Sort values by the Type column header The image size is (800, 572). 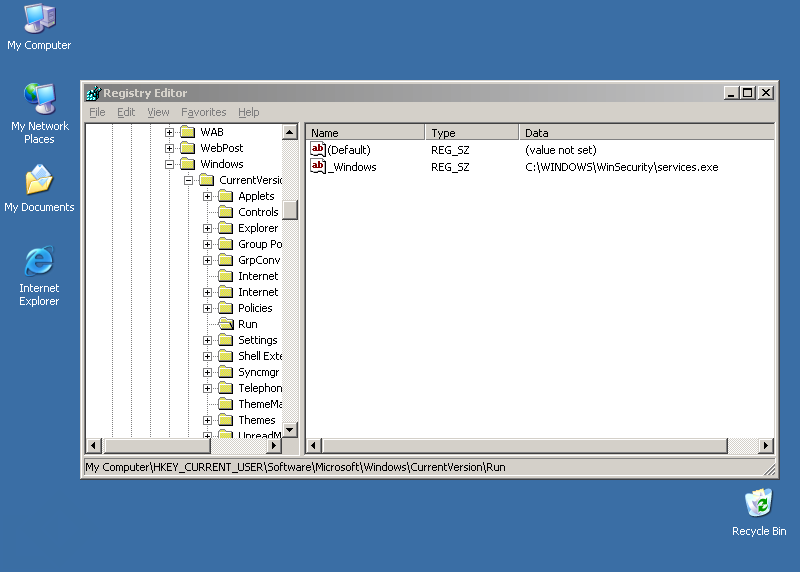(x=472, y=133)
